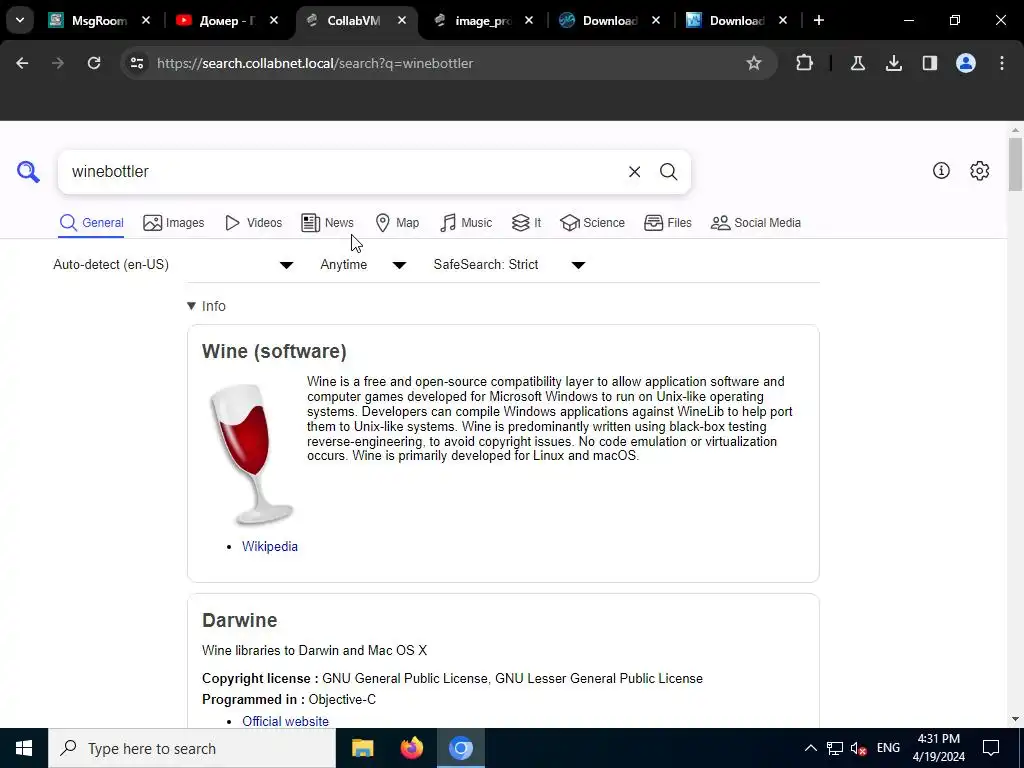Open the browser side panel

pos(929,63)
